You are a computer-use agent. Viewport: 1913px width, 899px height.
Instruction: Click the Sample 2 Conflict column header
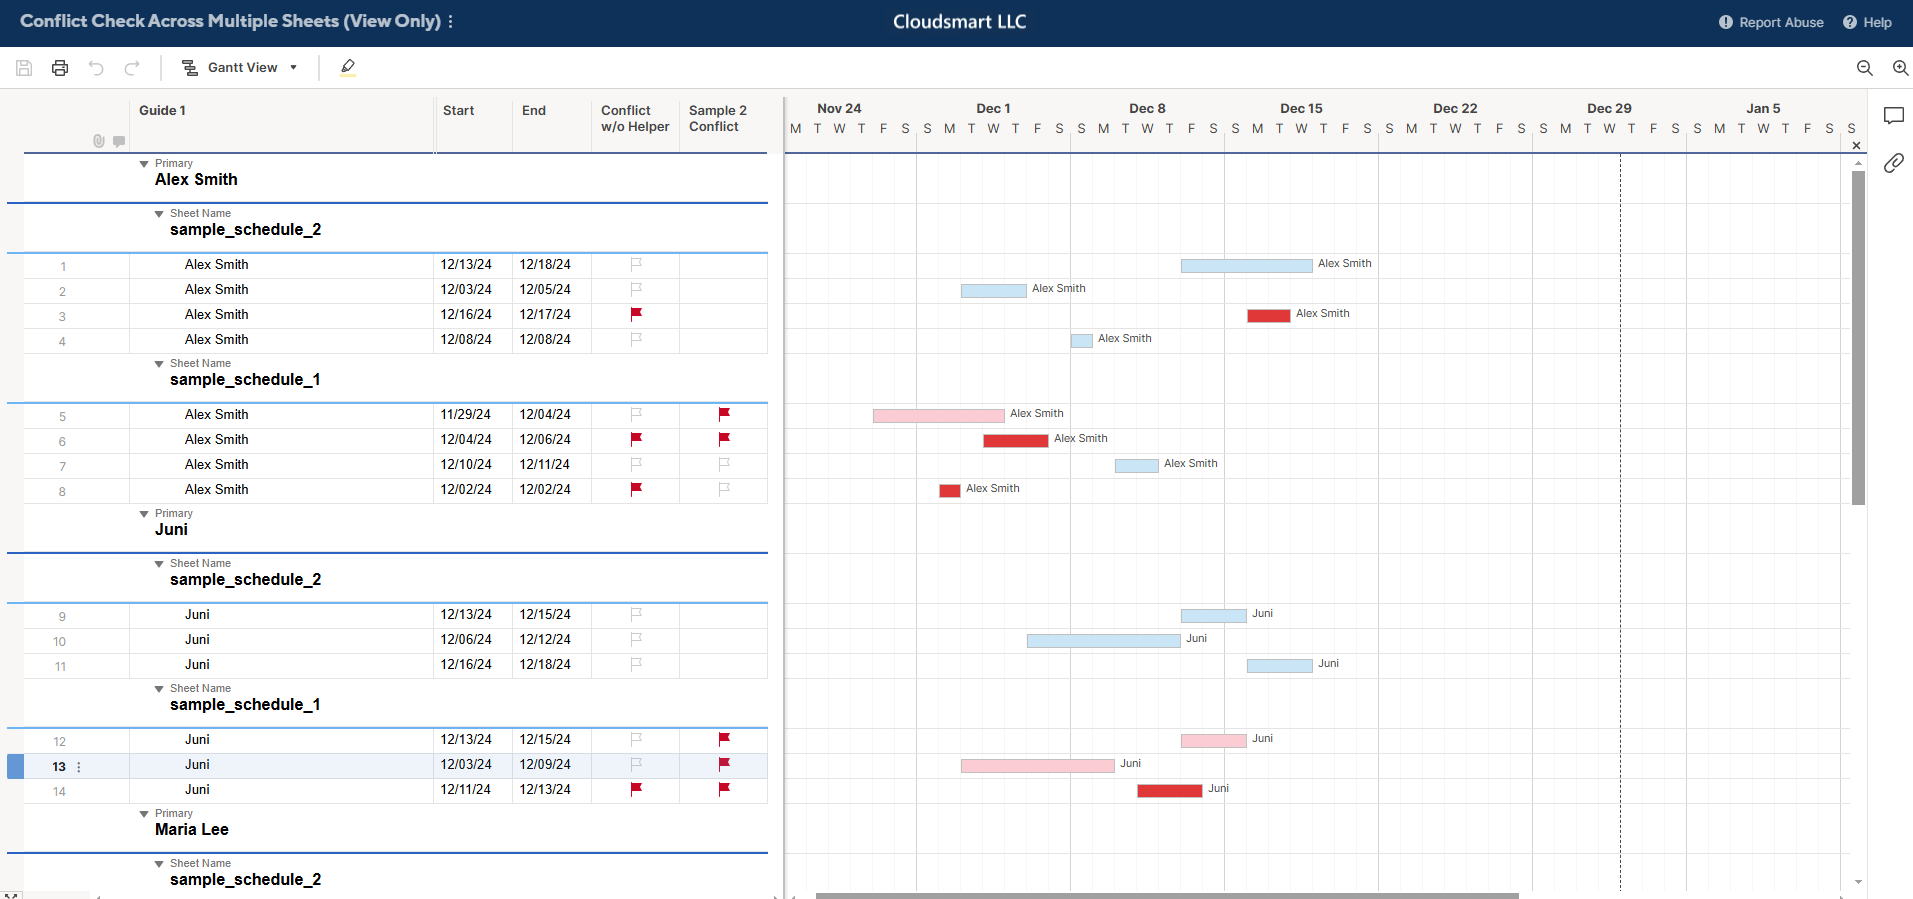point(723,125)
